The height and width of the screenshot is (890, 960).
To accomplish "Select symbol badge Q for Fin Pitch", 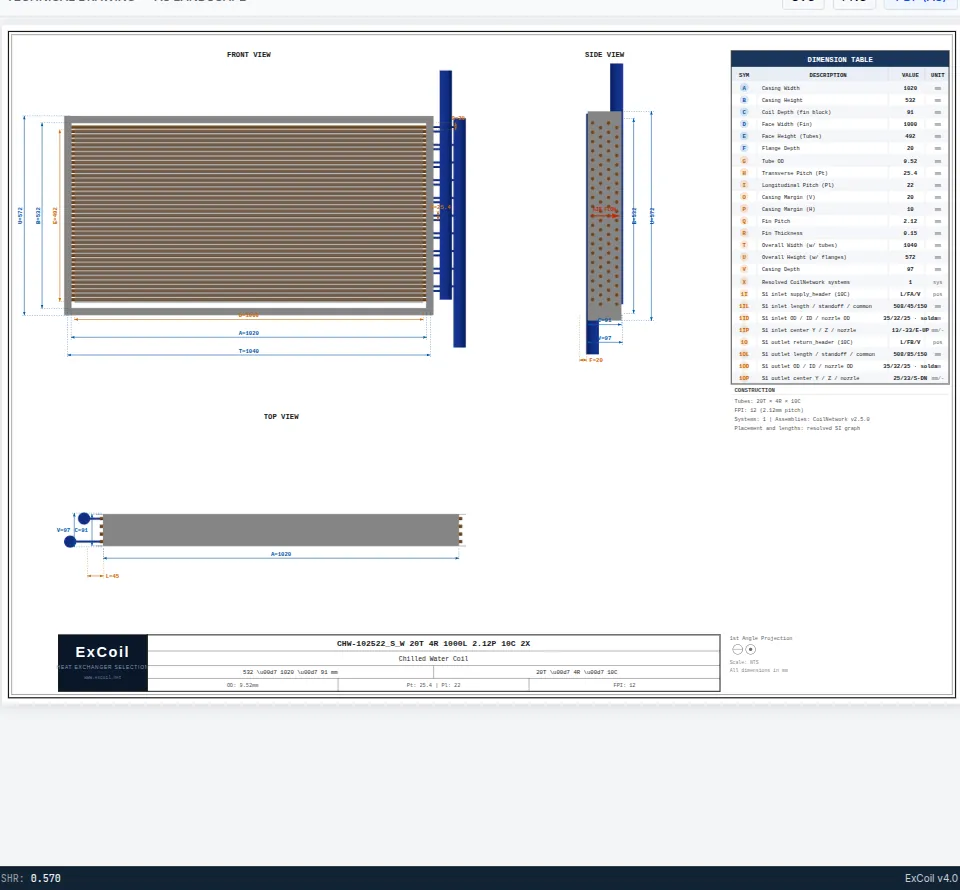I will pos(744,221).
